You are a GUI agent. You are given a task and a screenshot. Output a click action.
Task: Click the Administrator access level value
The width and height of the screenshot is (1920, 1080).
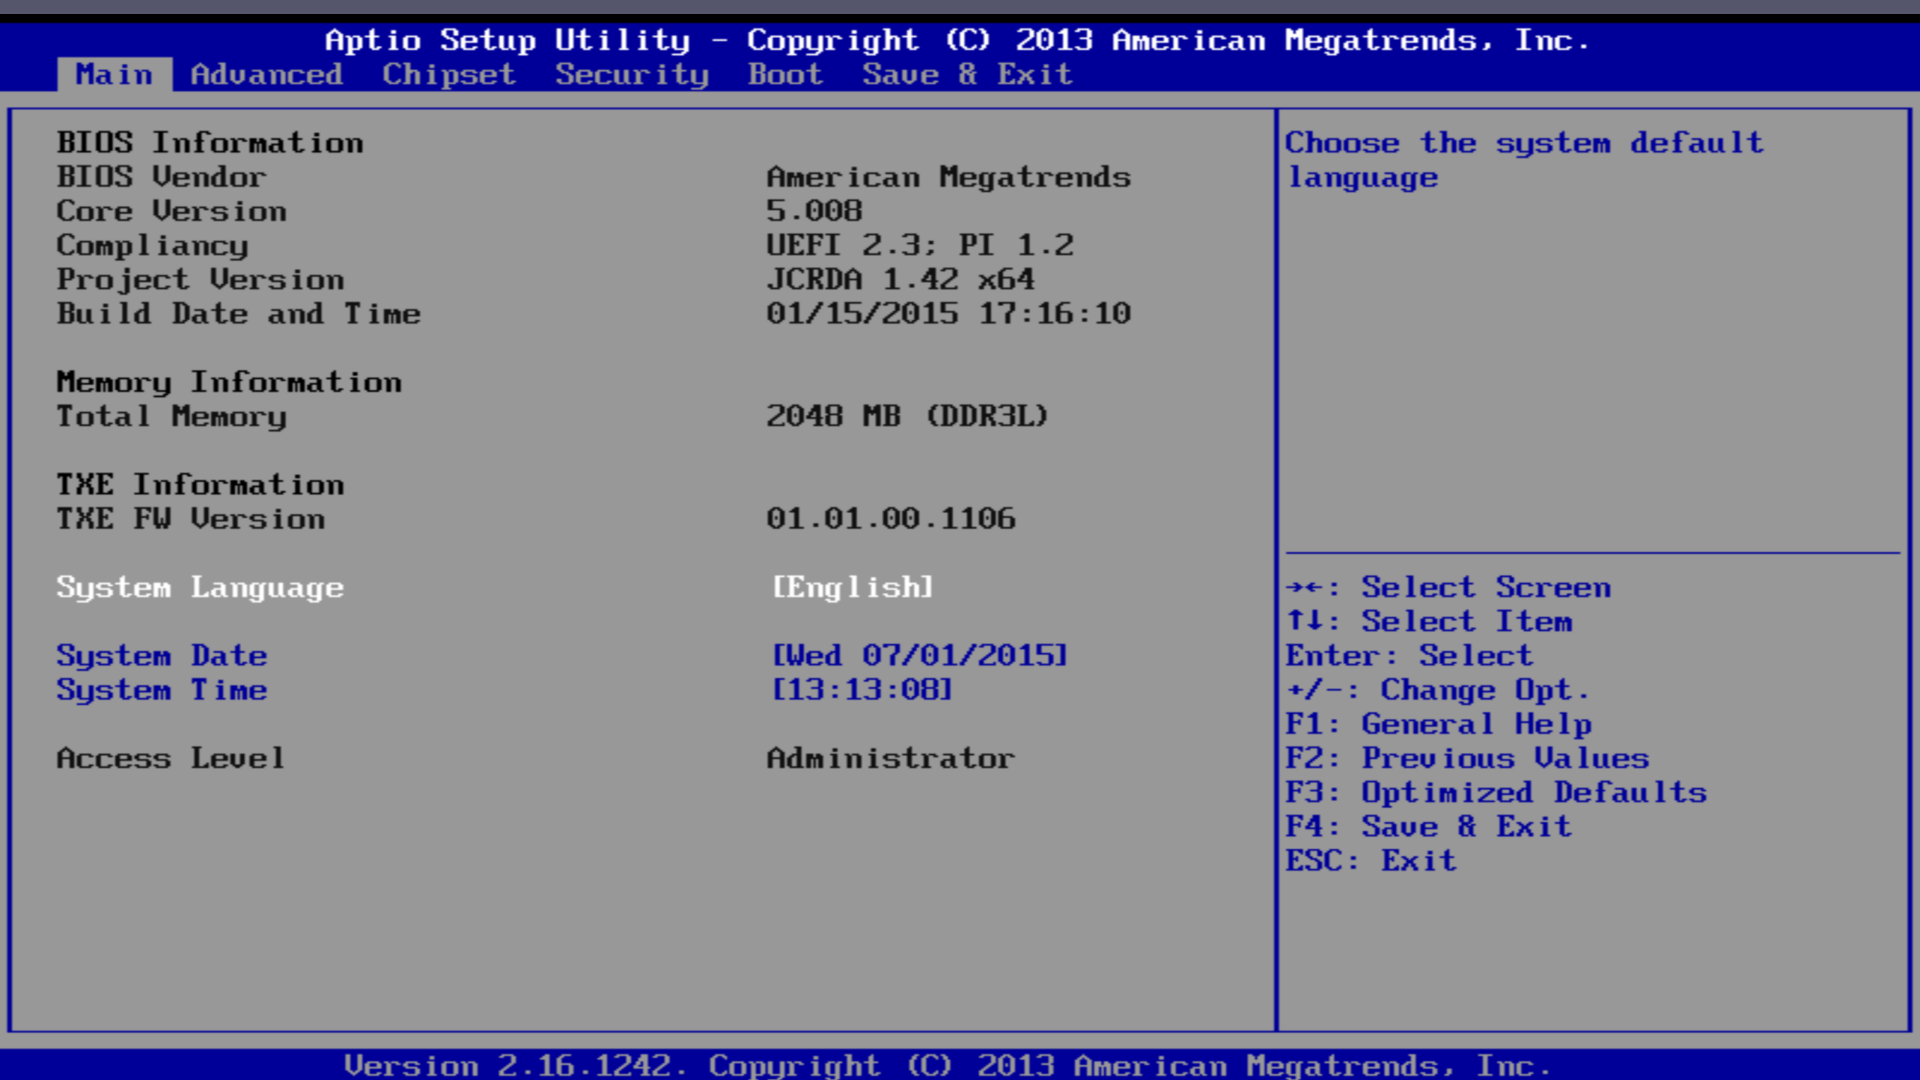click(x=890, y=758)
